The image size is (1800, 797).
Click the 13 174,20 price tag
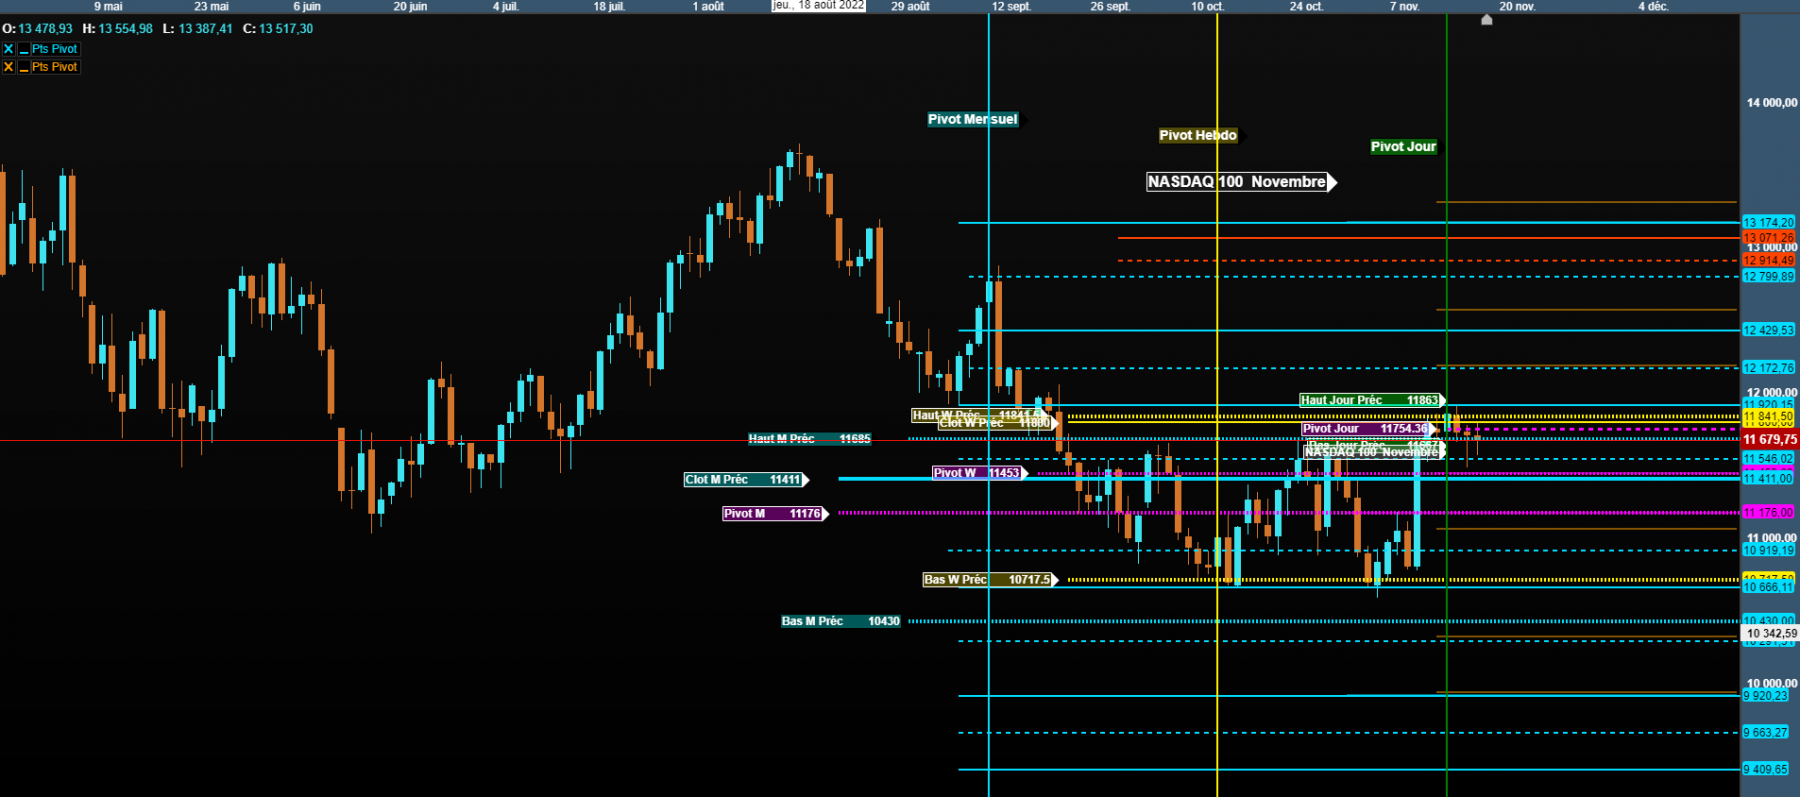1769,223
